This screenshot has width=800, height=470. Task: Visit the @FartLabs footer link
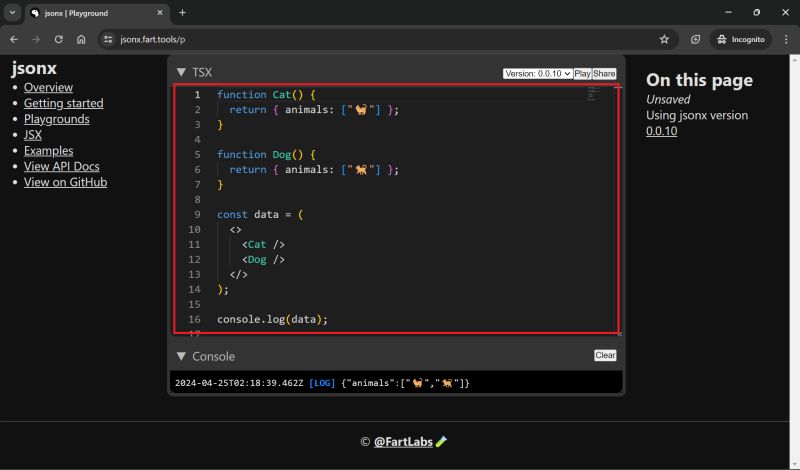pos(403,441)
